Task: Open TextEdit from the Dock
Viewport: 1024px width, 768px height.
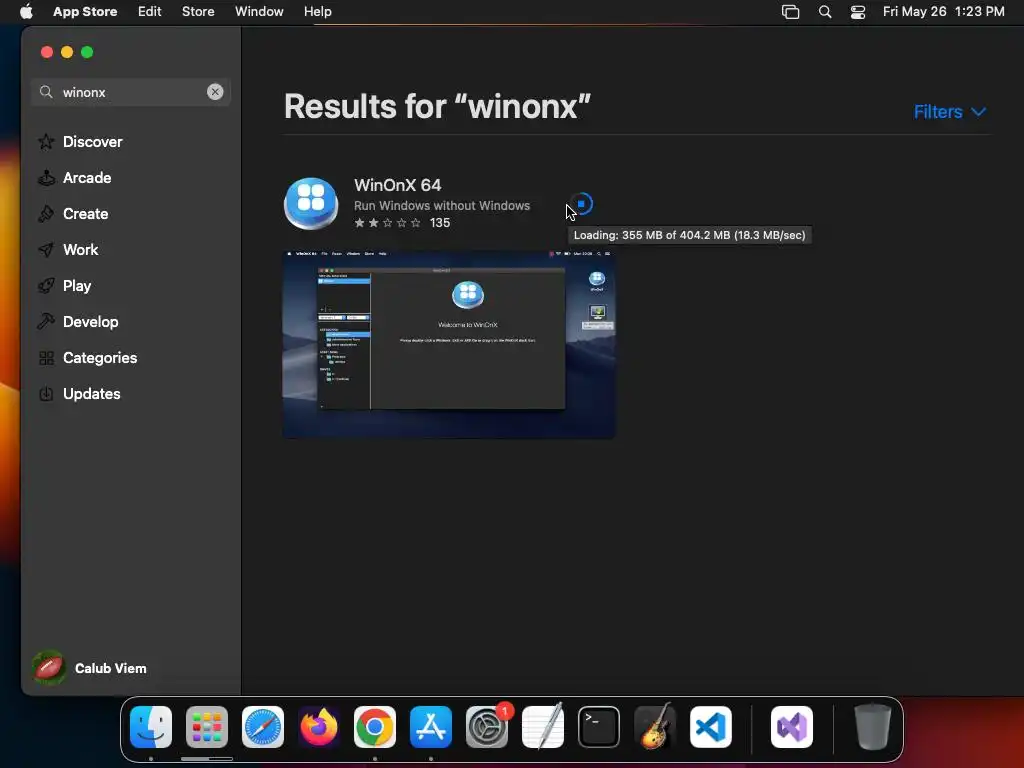Action: coord(543,727)
